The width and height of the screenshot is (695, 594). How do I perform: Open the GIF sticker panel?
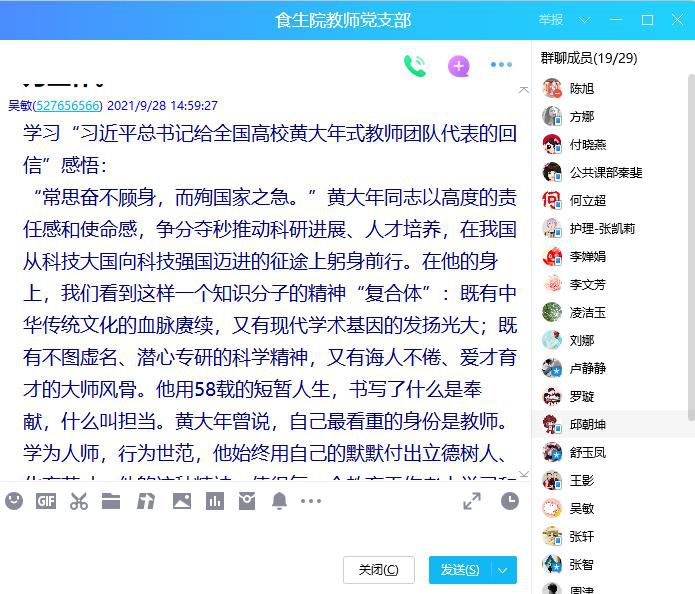click(x=46, y=501)
